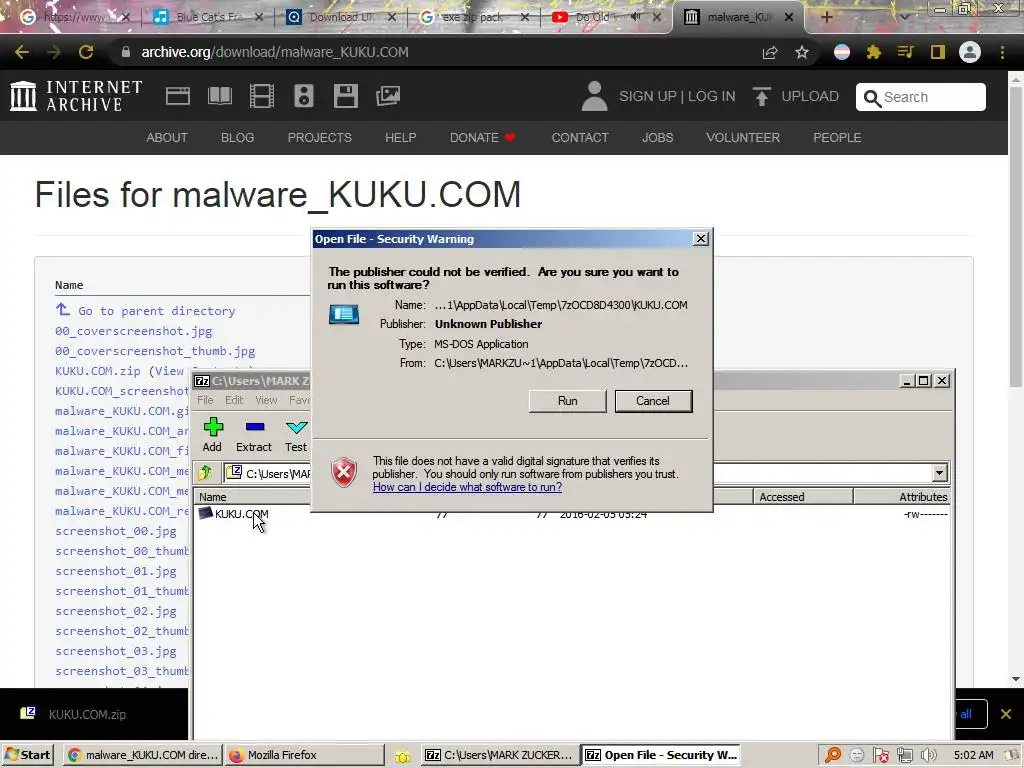Screen dimensions: 1024x768
Task: Reload the archive.org page
Action: [86, 52]
